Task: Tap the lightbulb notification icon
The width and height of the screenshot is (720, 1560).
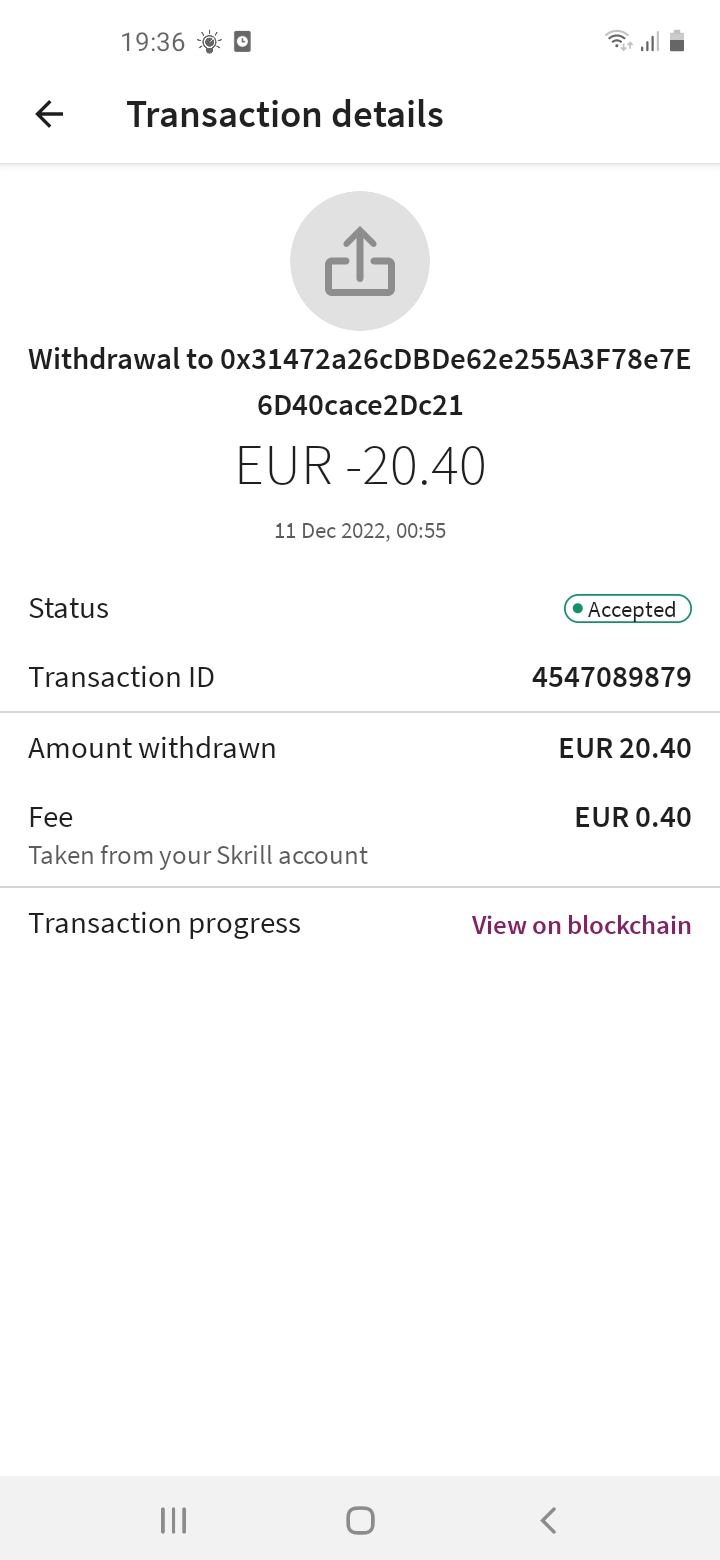Action: point(209,42)
